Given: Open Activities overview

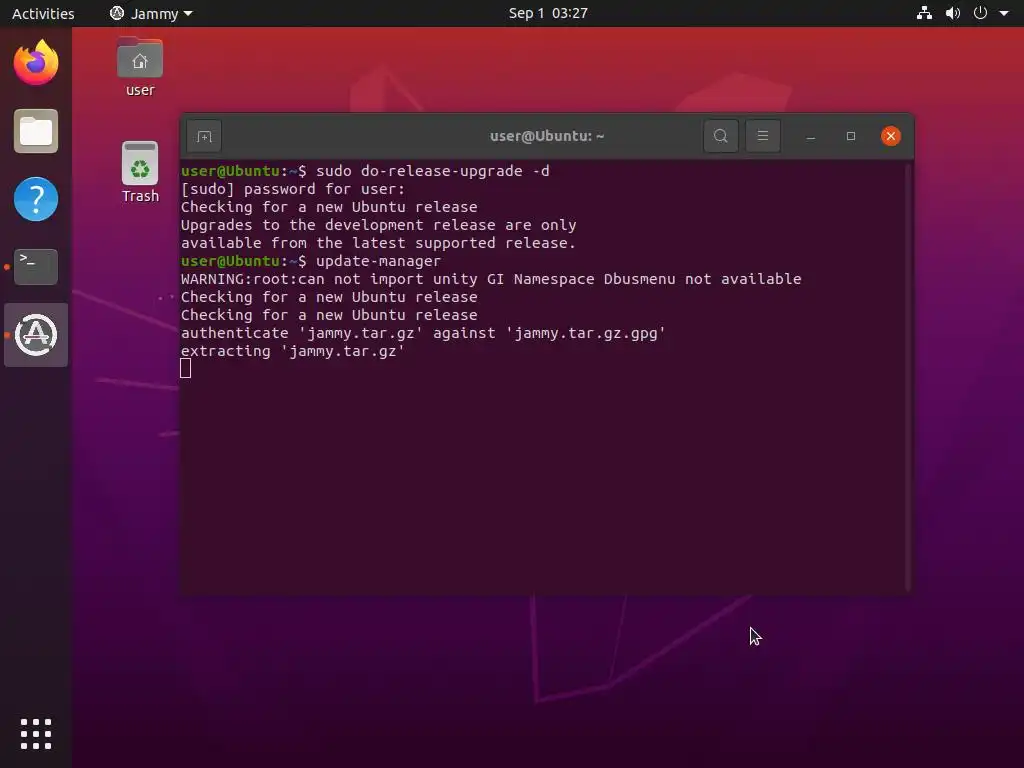Looking at the screenshot, I should click(x=43, y=13).
